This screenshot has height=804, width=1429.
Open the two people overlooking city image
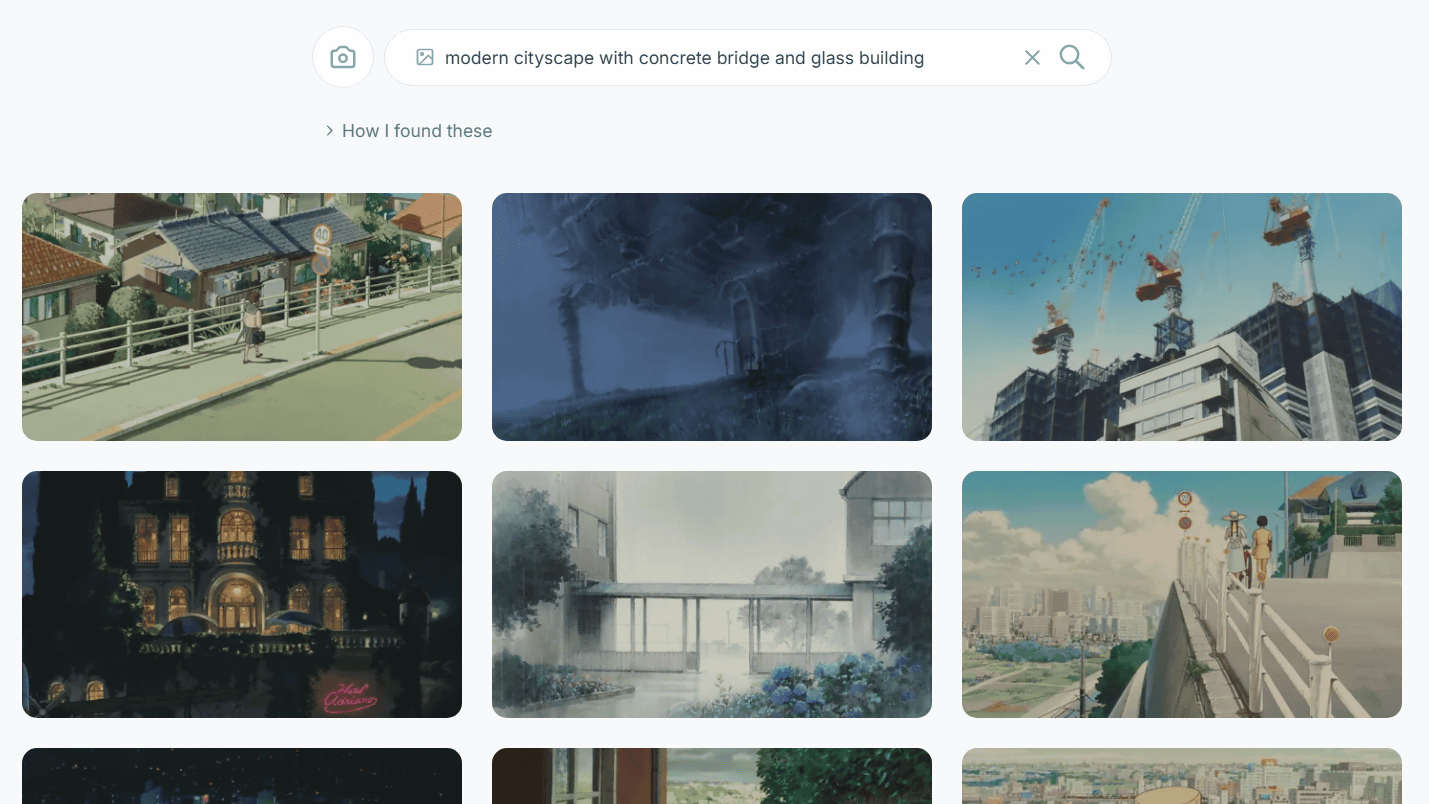coord(1182,594)
